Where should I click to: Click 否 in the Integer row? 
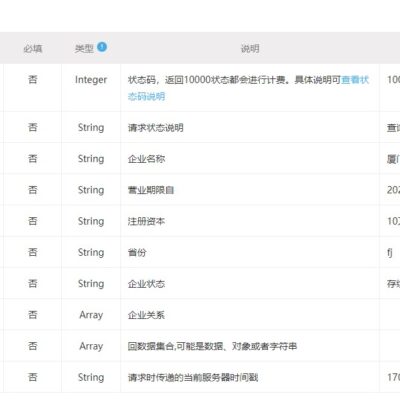(33, 80)
